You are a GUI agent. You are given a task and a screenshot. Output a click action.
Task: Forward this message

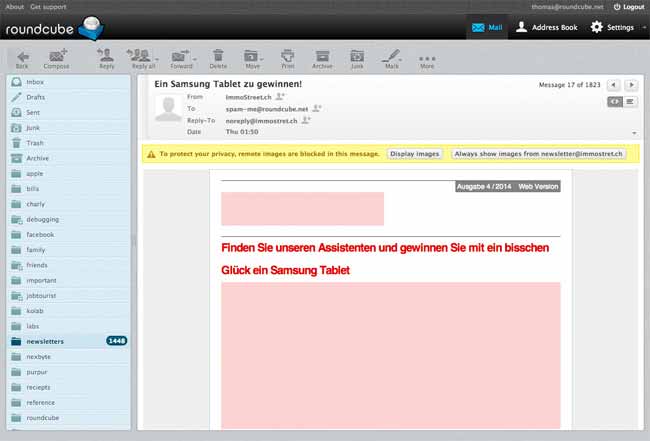tap(180, 59)
